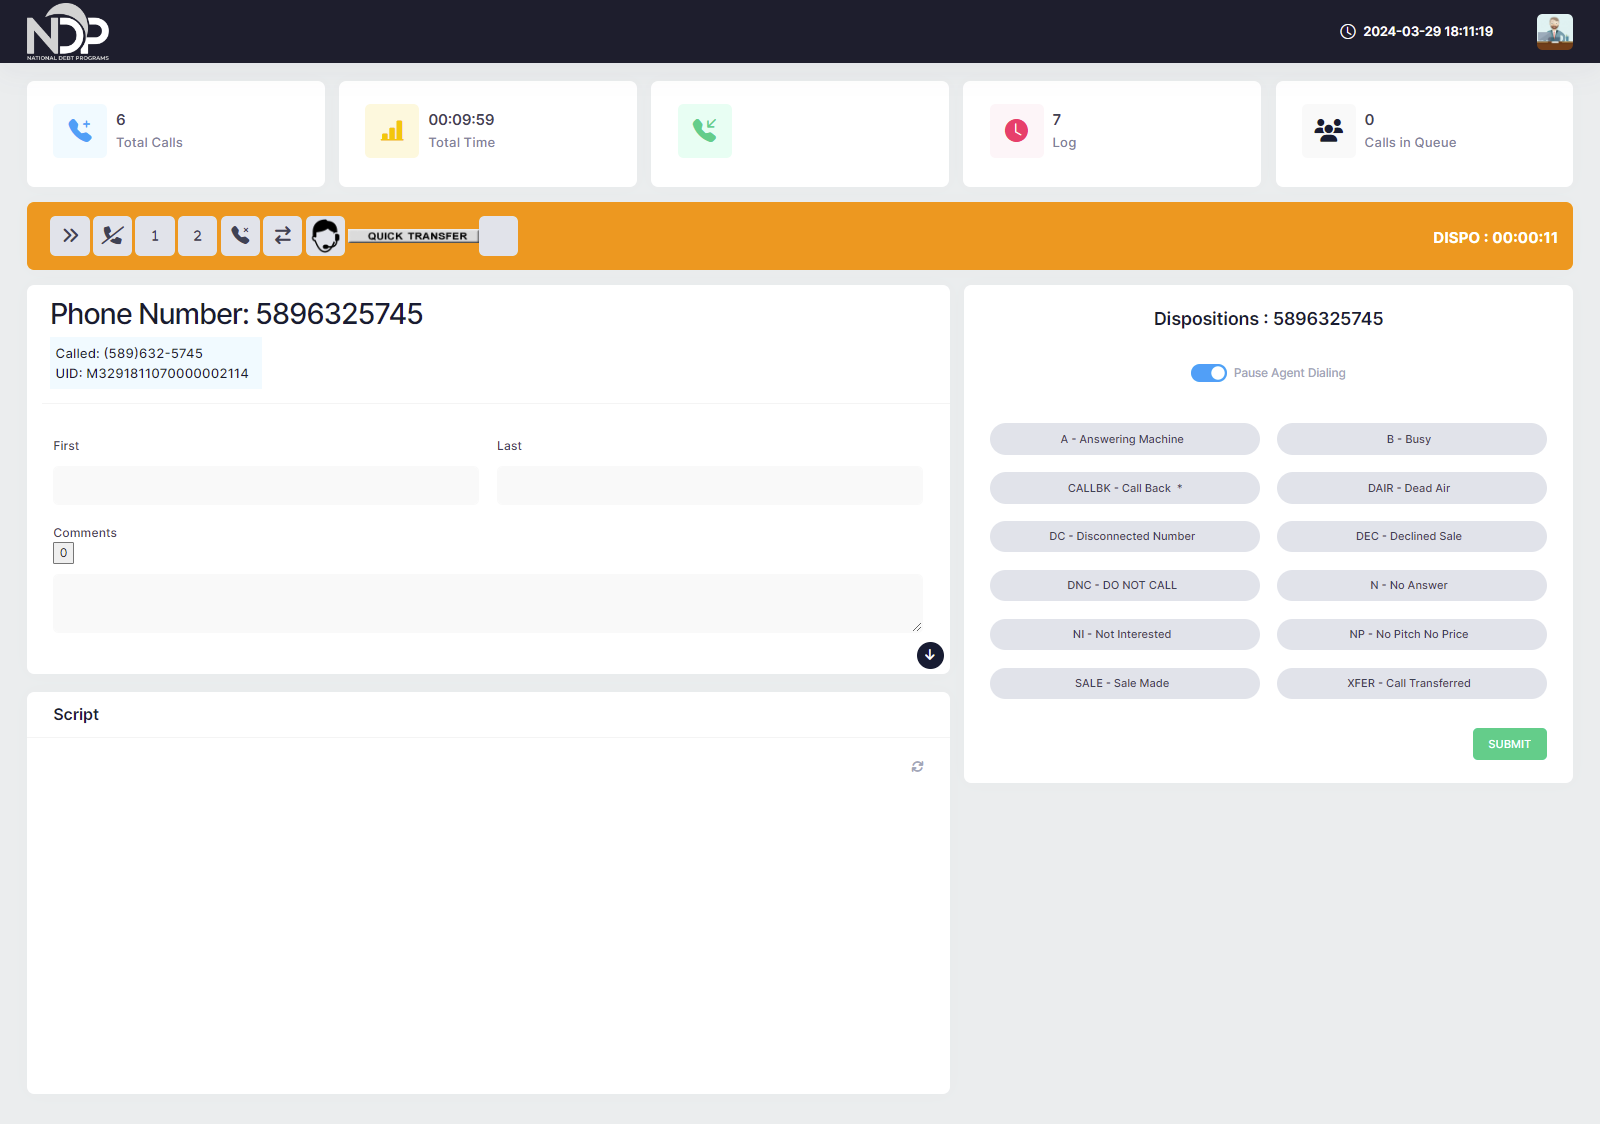The image size is (1600, 1124).
Task: Open the user profile avatar menu
Action: pos(1554,31)
